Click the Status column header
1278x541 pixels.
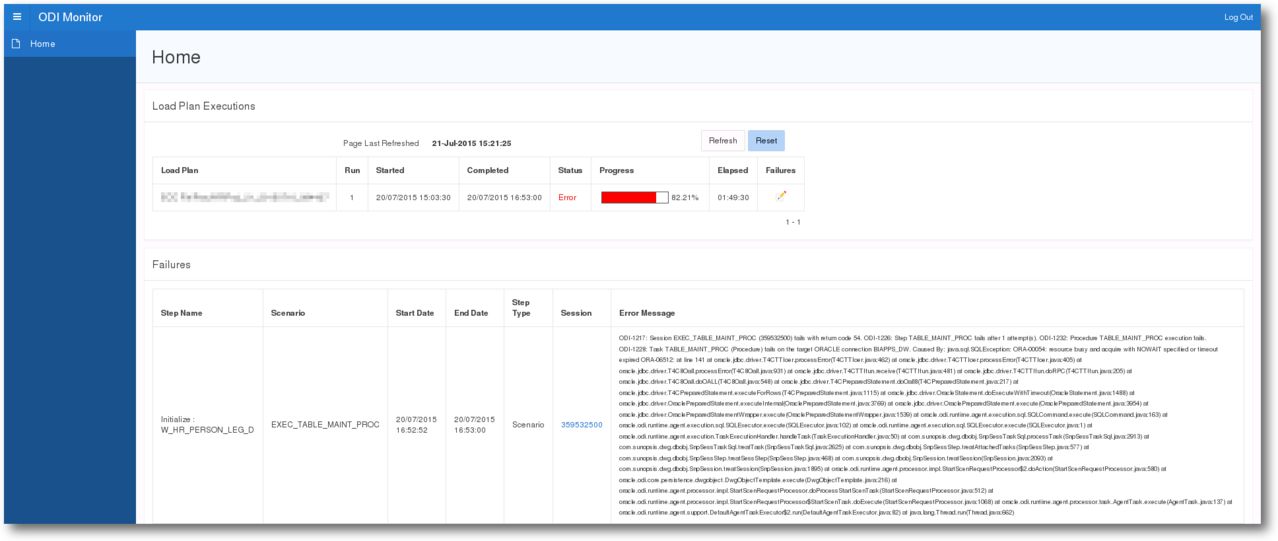pos(570,170)
